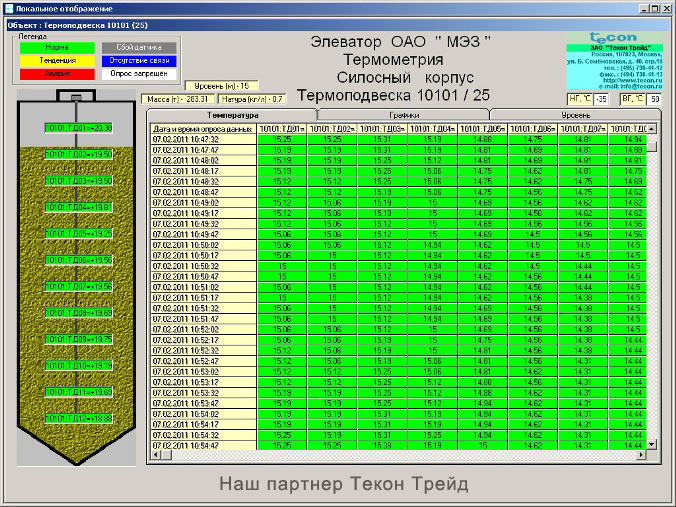
Task: Click the Объект: Термоподвеска 10101 (25) header bar
Action: click(x=337, y=25)
